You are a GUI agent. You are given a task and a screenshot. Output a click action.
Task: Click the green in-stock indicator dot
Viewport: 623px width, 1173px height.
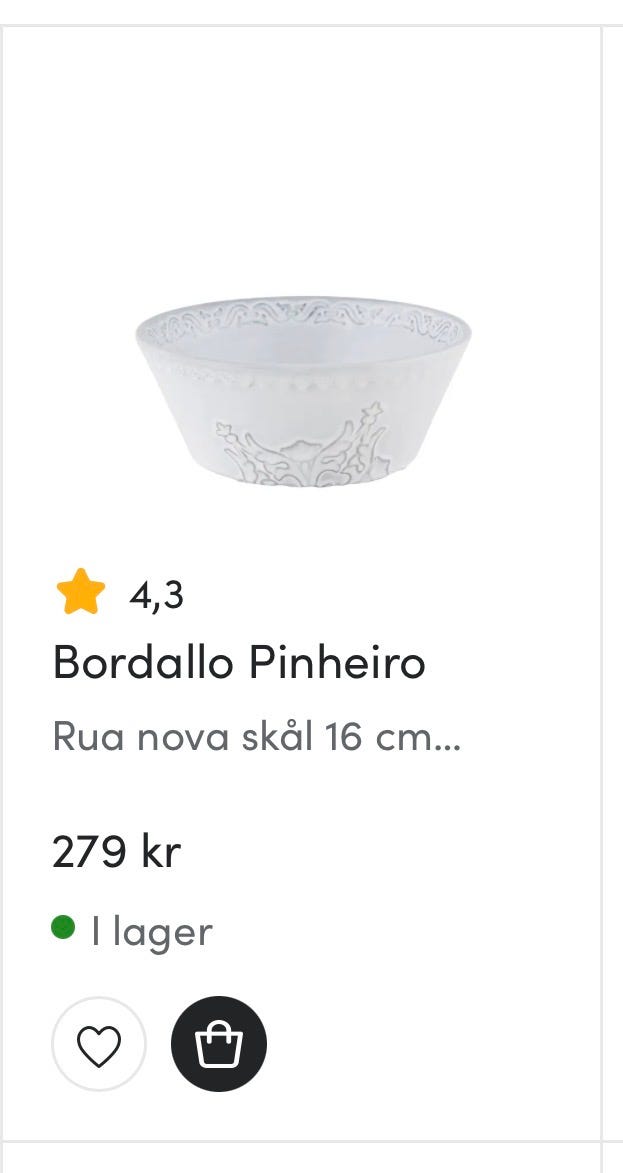coord(64,928)
